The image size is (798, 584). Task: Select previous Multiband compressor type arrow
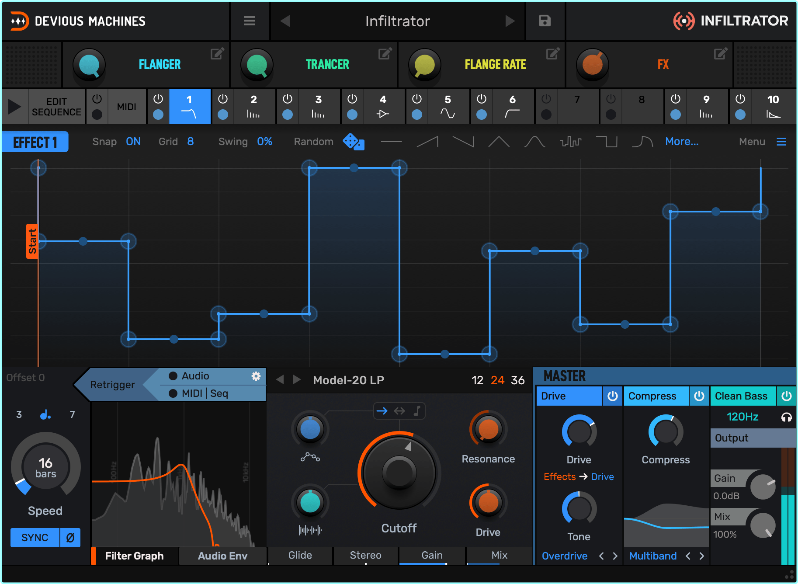click(688, 556)
